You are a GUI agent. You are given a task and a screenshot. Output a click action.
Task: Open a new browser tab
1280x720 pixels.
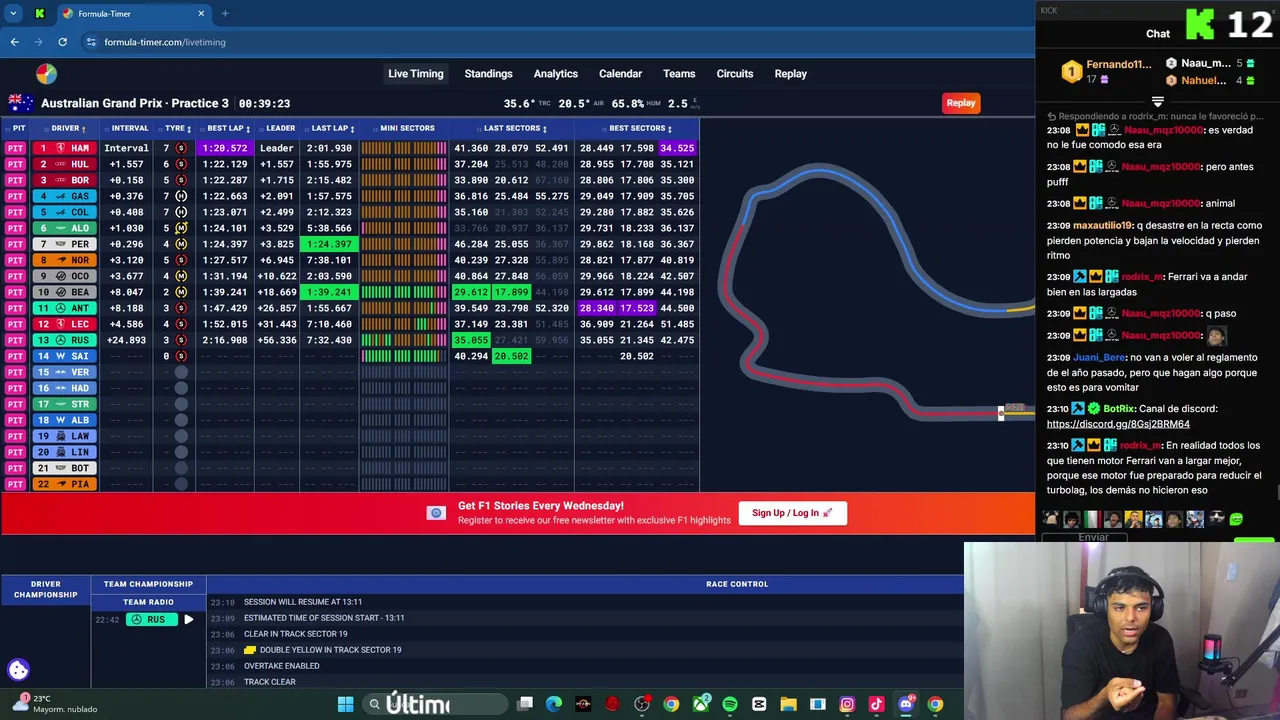coord(225,14)
